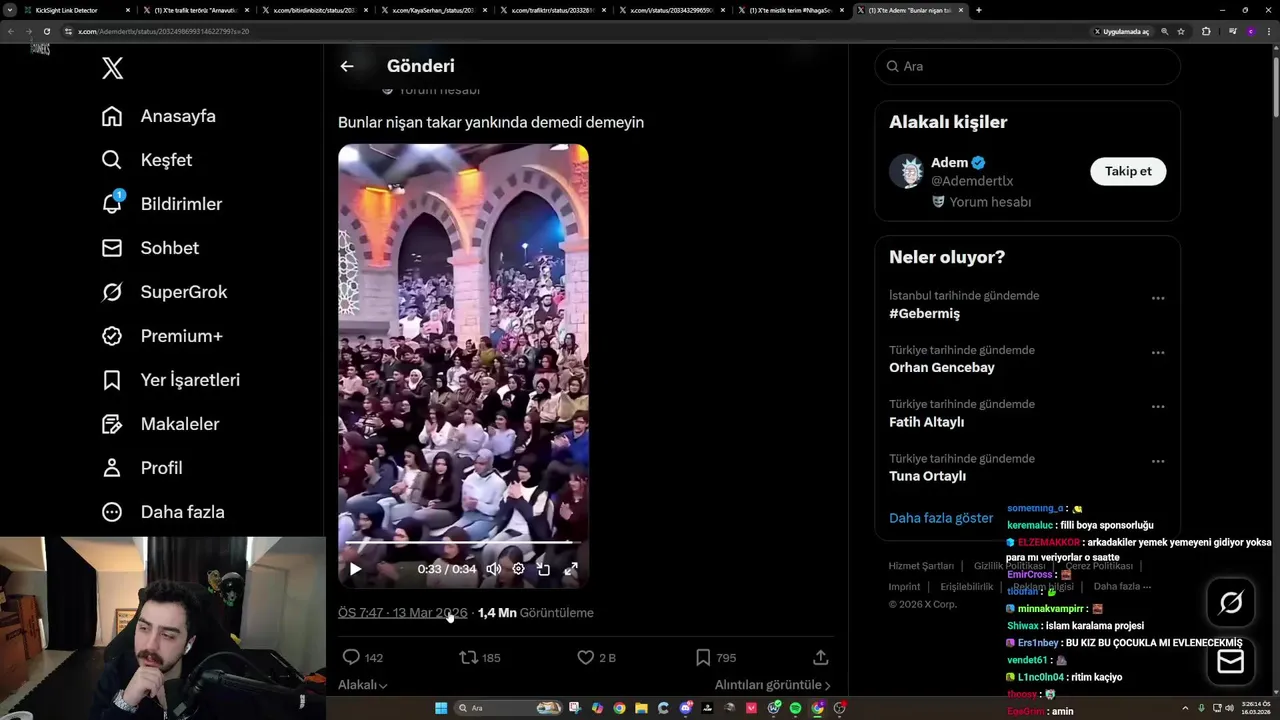1280x720 pixels.
Task: Click the post timestamp ÖS 7:47 · 13 Mar 2026
Action: (403, 613)
